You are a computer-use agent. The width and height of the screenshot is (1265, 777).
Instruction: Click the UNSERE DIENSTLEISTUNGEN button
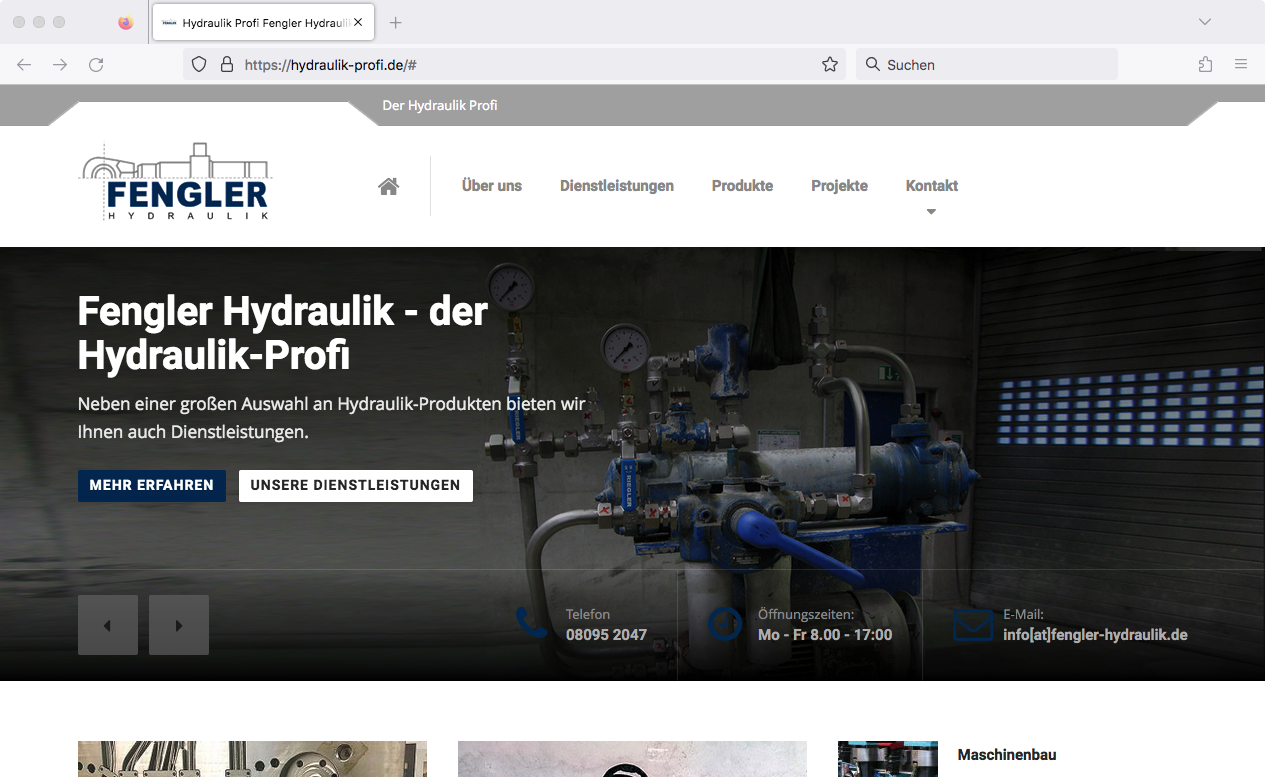pos(356,485)
